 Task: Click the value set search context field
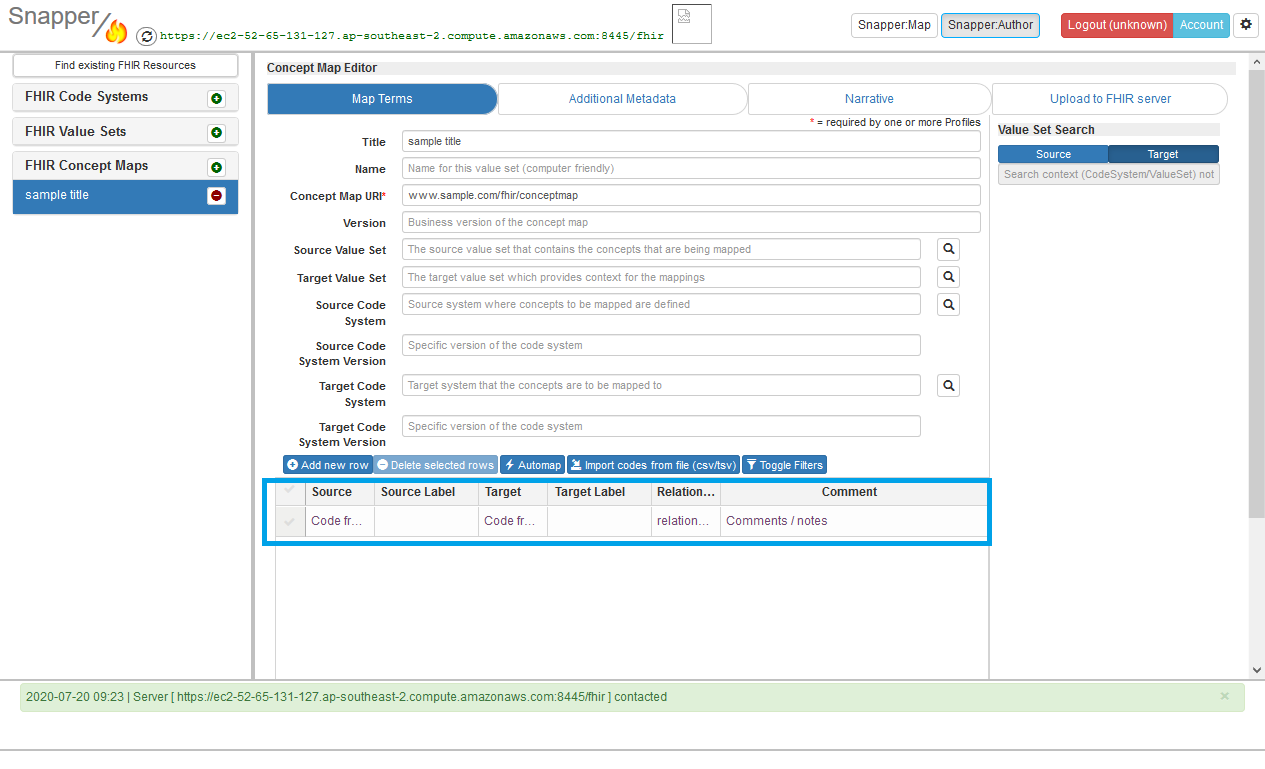1108,174
